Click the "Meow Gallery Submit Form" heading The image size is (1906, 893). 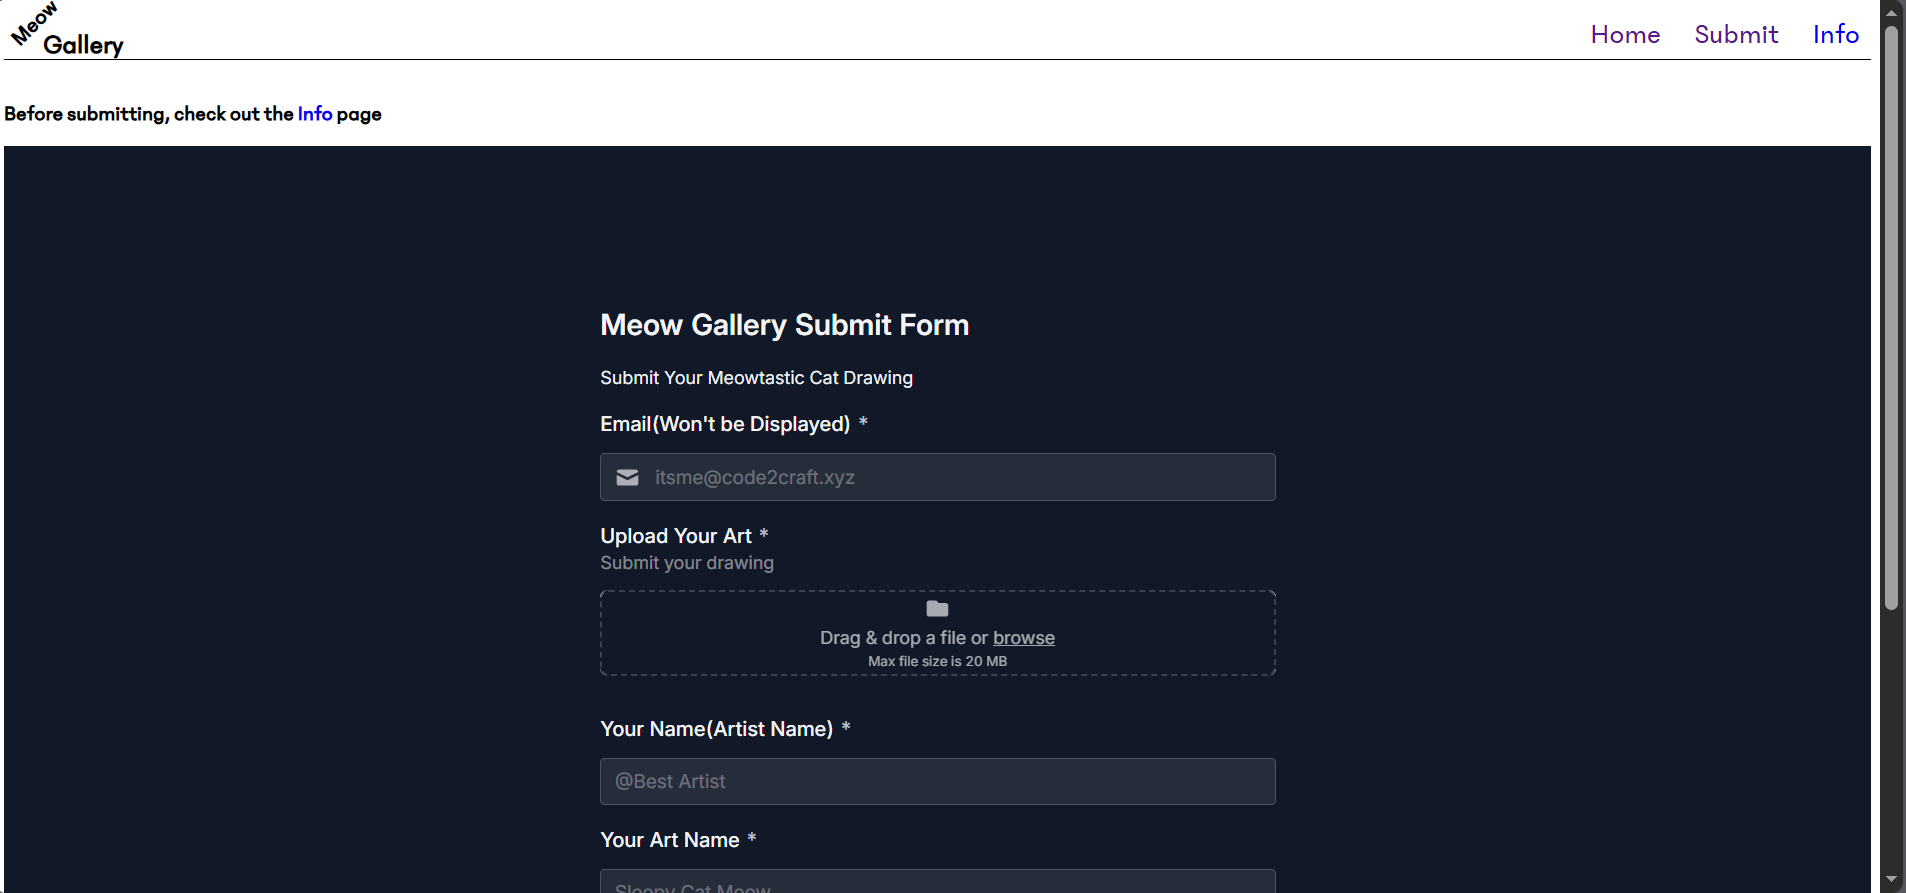tap(784, 325)
